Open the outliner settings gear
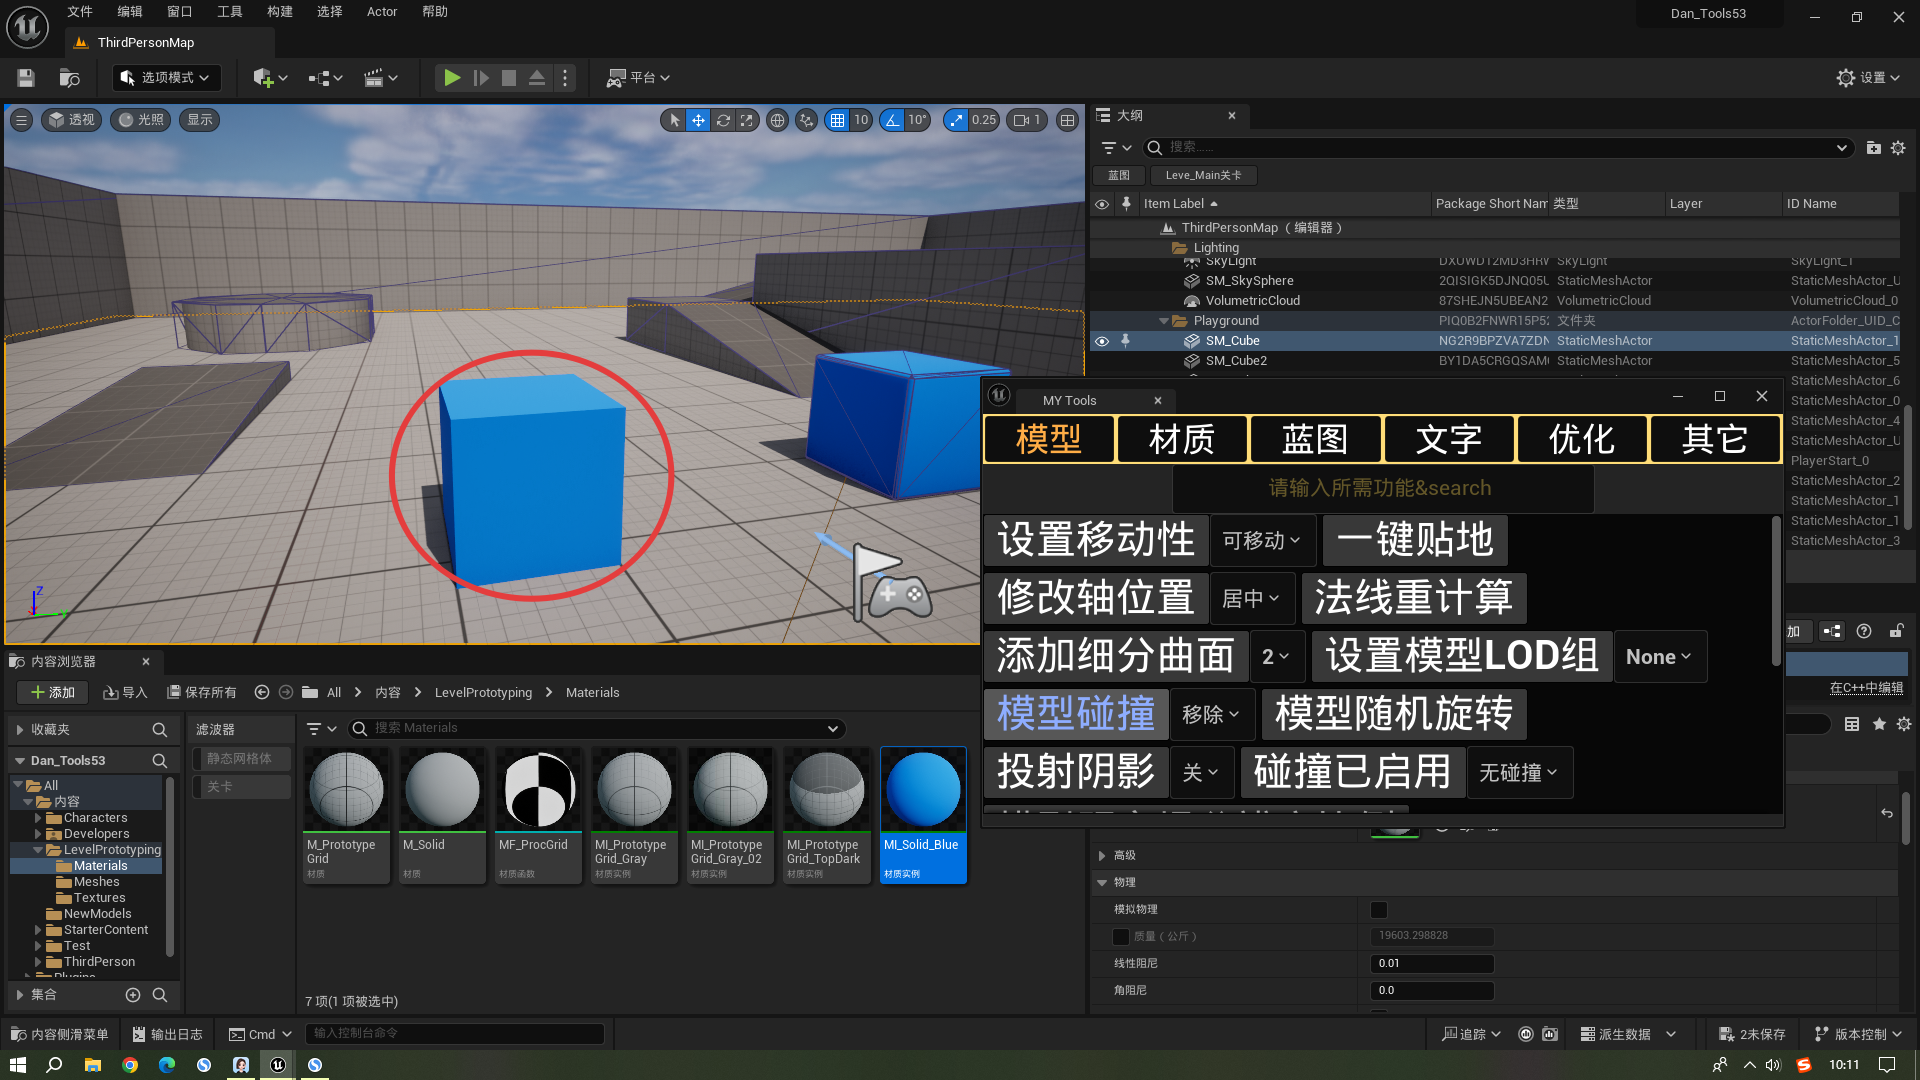This screenshot has height=1080, width=1920. pos(1898,148)
